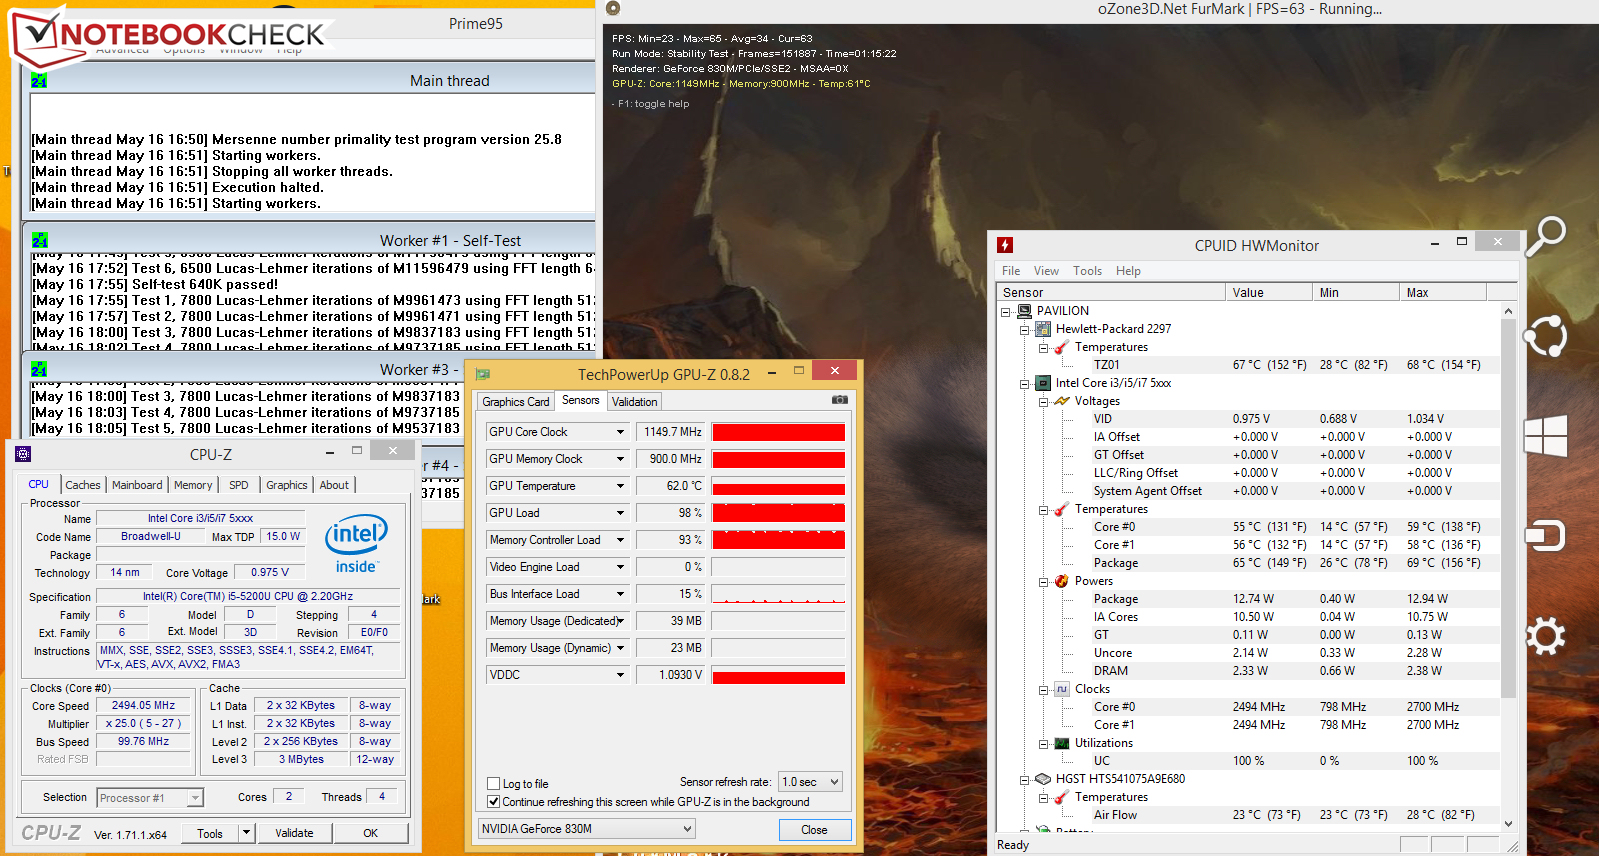Click the CPUID HWMonitor title bar icon

(x=1005, y=245)
